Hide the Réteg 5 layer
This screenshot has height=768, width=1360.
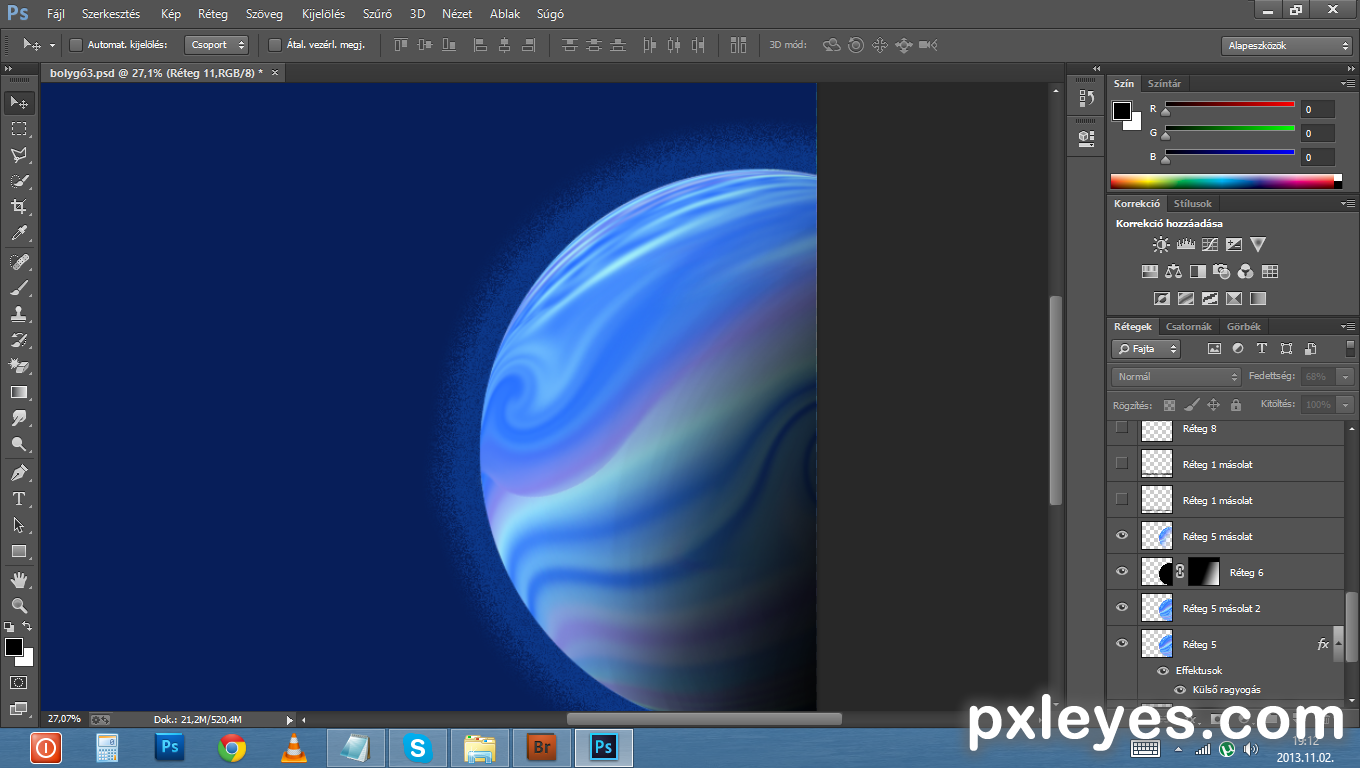(x=1122, y=644)
